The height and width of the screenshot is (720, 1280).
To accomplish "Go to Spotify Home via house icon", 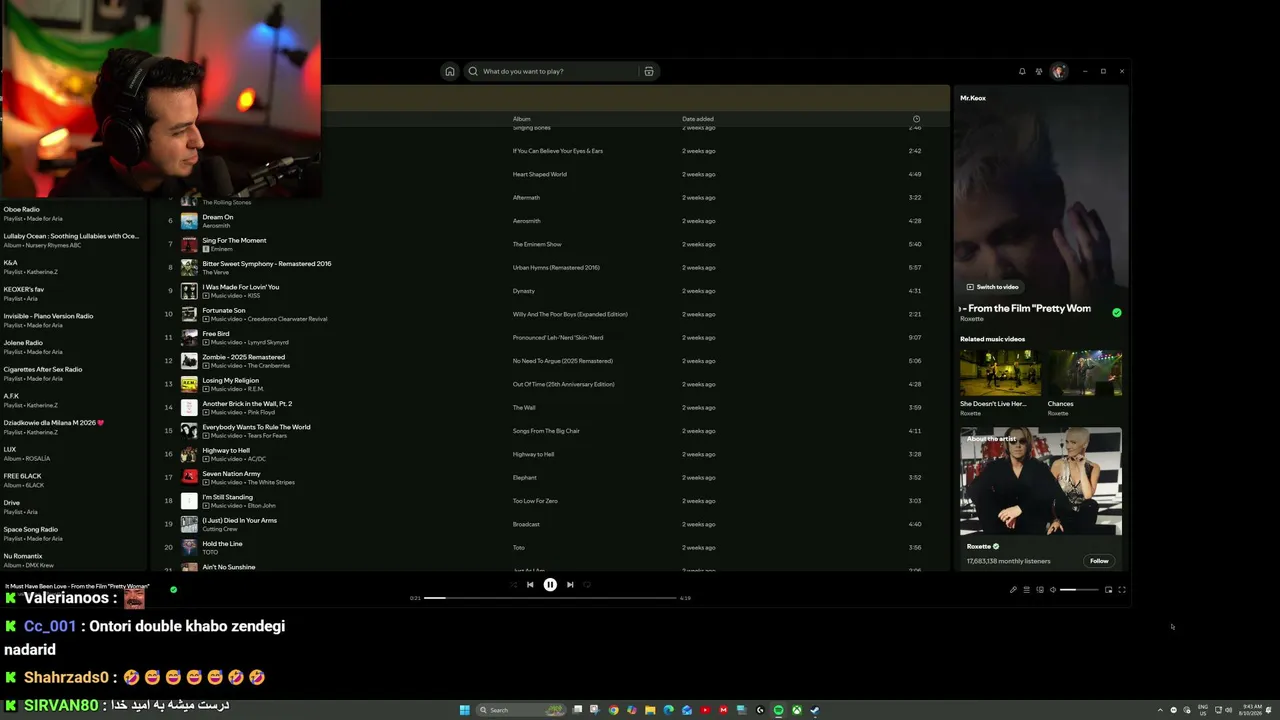I will pos(450,71).
